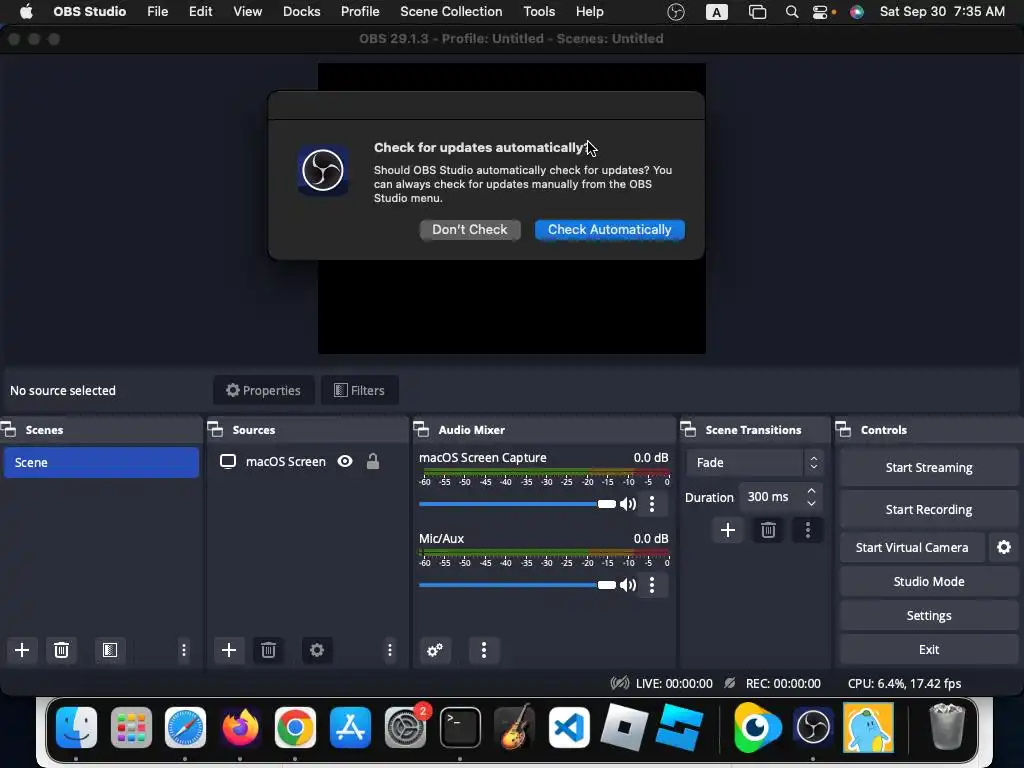Viewport: 1024px width, 768px height.
Task: Open OBS Settings button
Action: [929, 615]
